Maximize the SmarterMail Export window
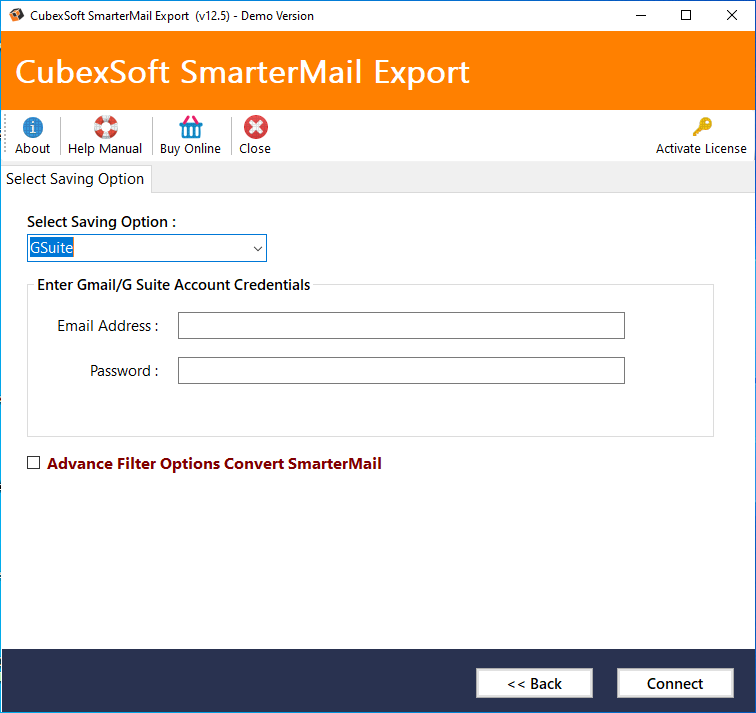756x713 pixels. pos(686,15)
